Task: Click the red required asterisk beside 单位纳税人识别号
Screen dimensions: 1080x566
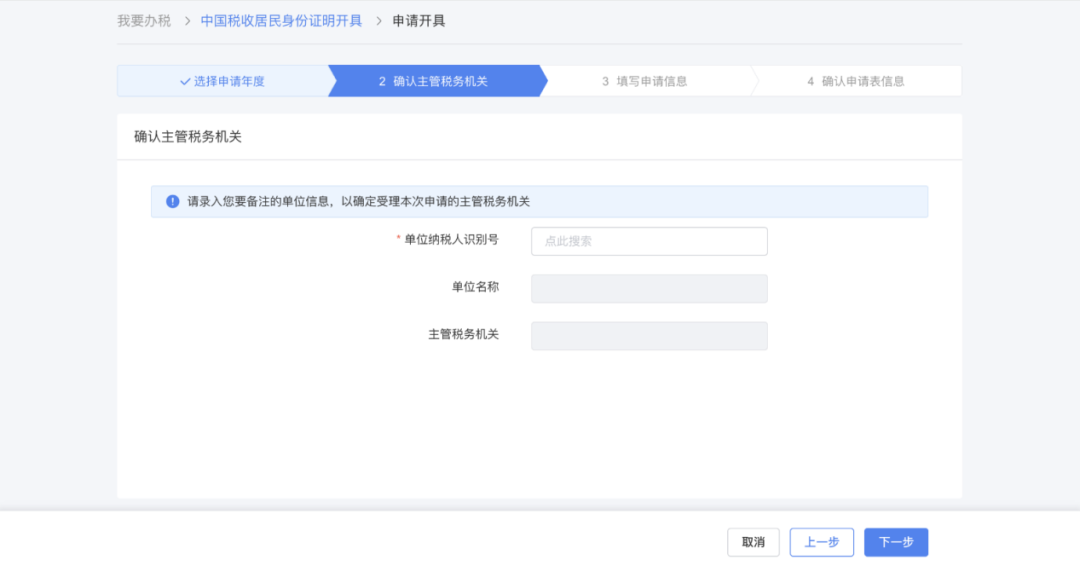Action: [x=398, y=240]
